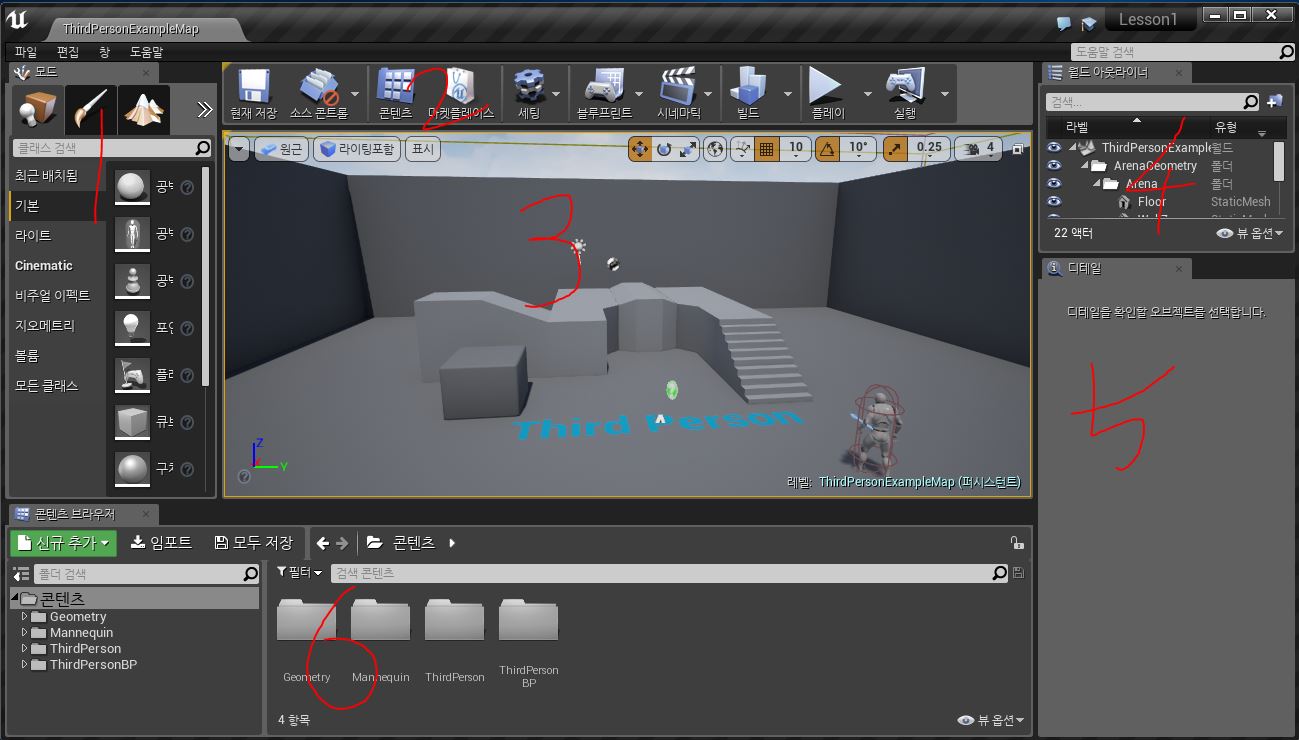Open the viewport options dropdown arrow

click(239, 149)
